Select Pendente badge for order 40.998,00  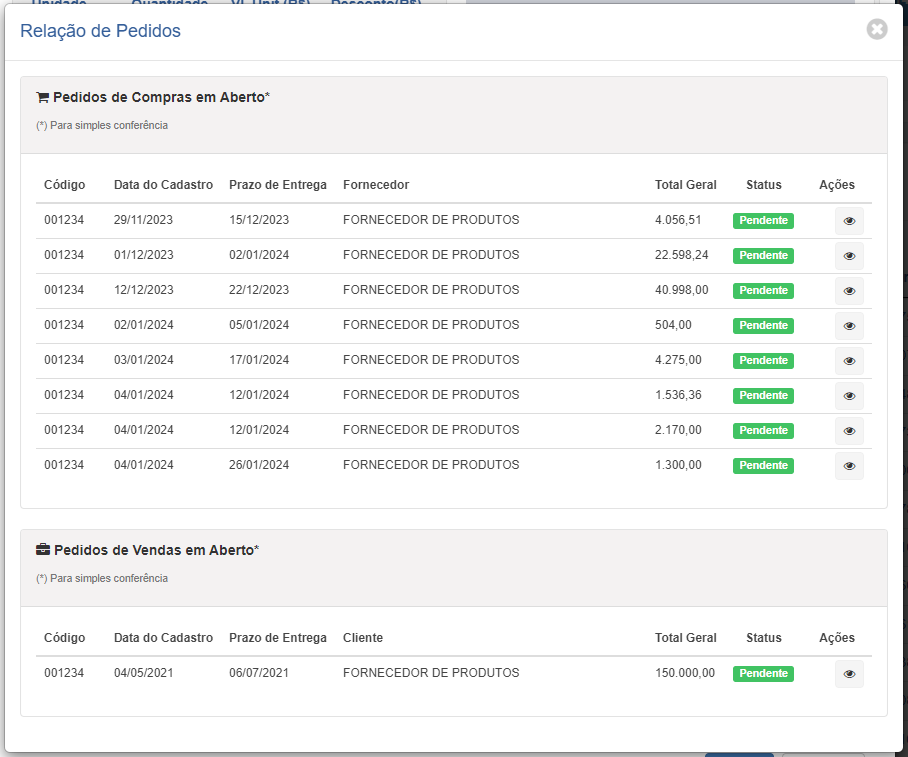tap(763, 291)
